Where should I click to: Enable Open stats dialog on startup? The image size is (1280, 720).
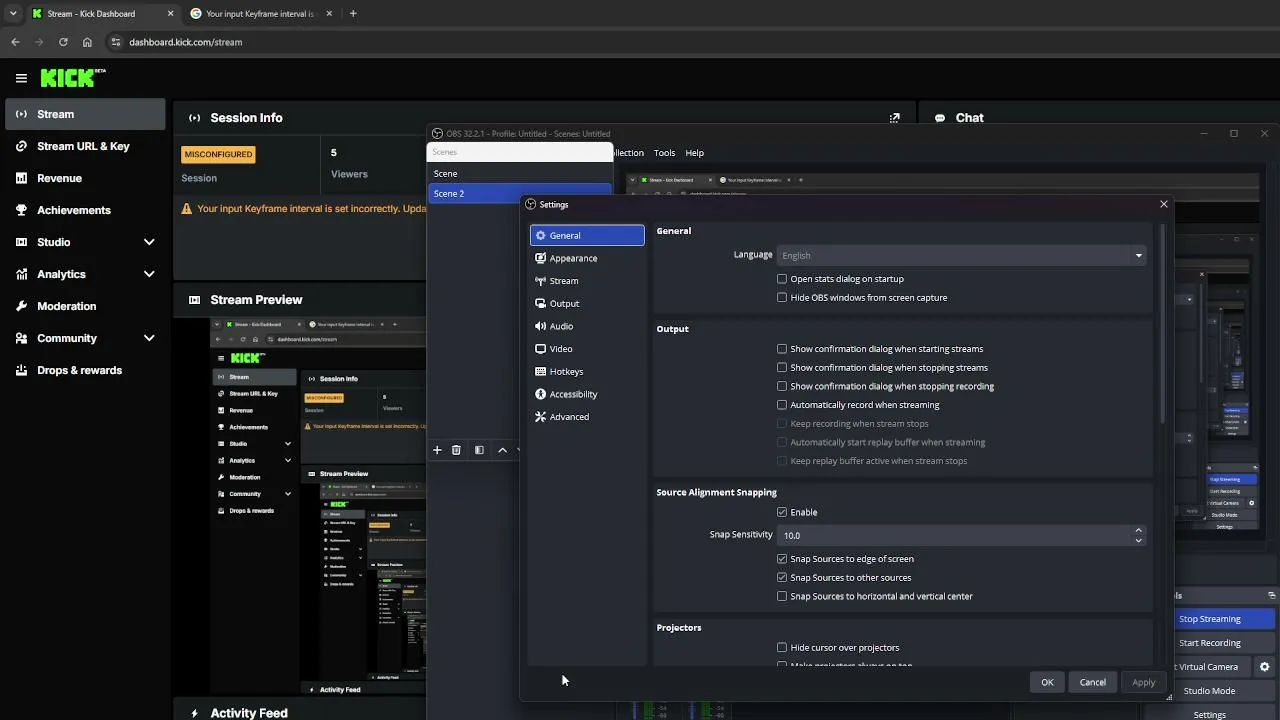(782, 279)
